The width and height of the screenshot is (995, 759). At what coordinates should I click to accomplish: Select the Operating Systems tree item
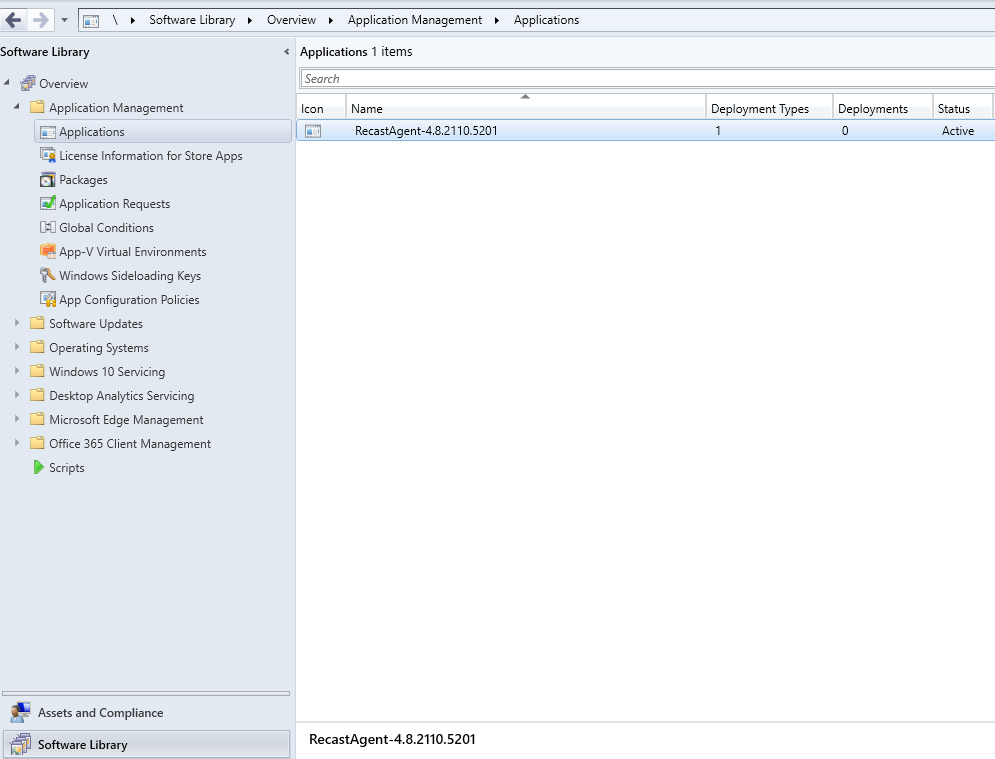tap(98, 348)
